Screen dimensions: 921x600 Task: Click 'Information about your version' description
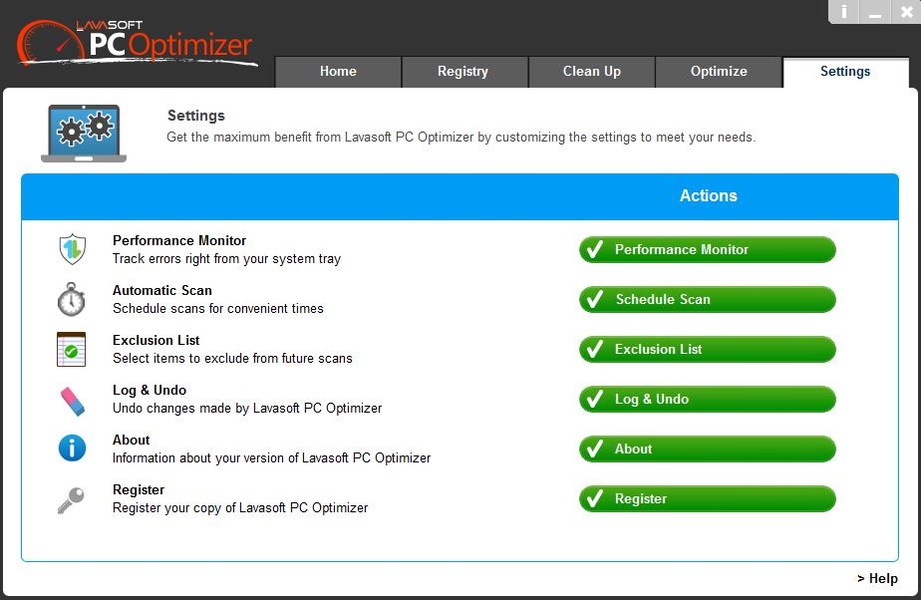pos(272,458)
